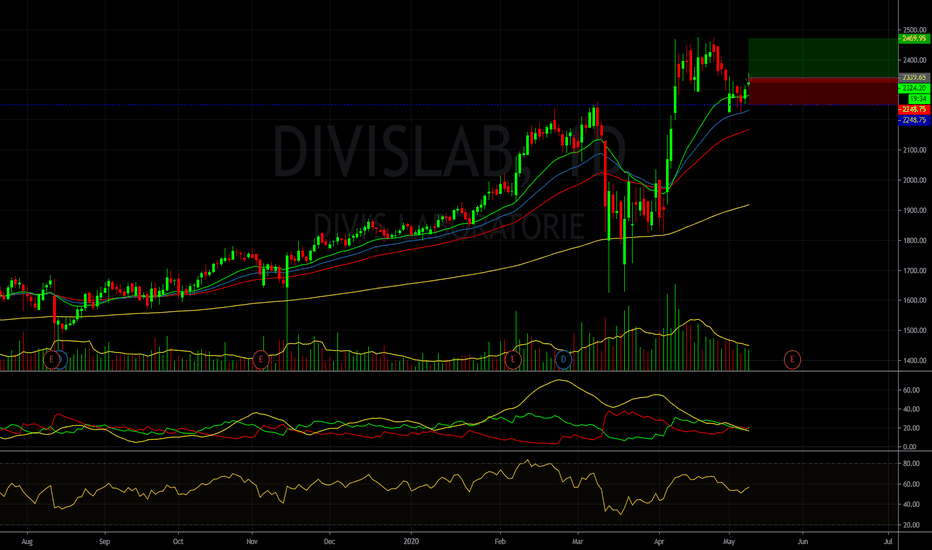
Task: Open the earnings E marker in mid-August
Action: [x=52, y=359]
